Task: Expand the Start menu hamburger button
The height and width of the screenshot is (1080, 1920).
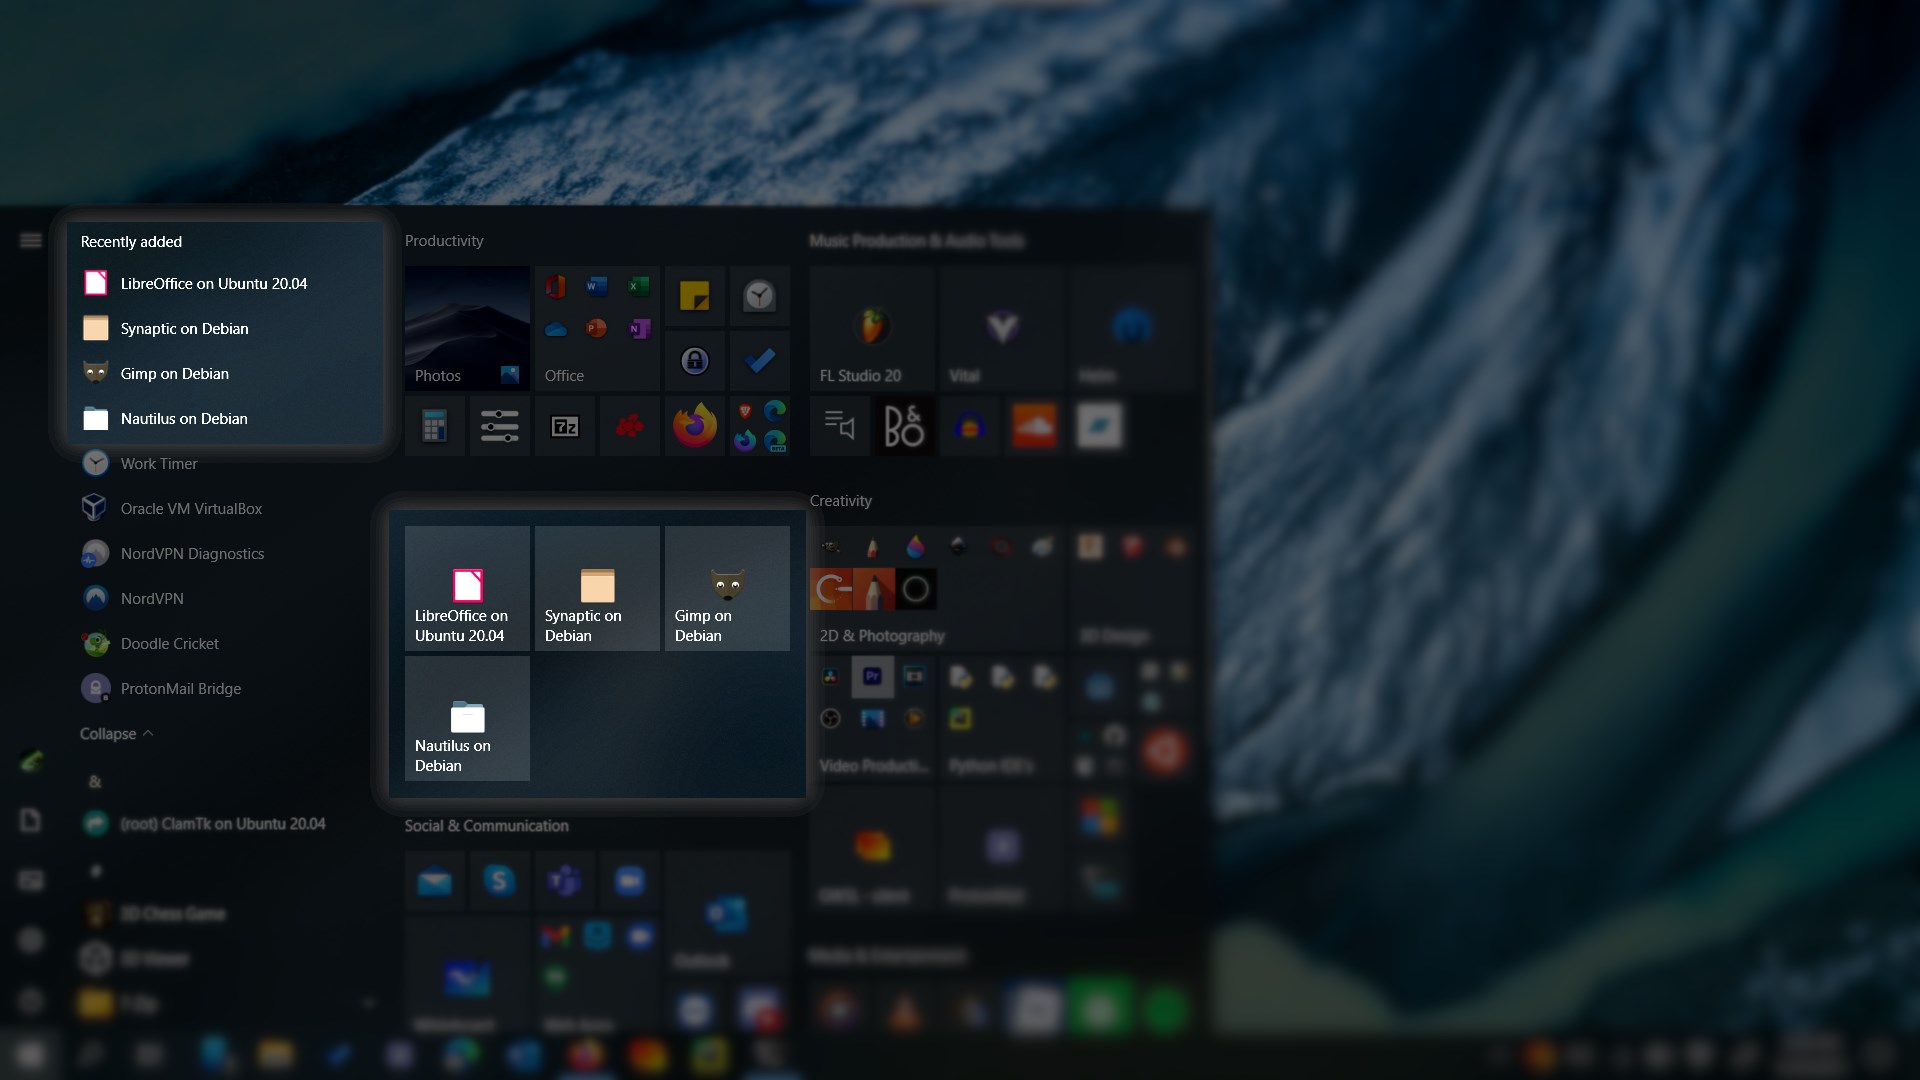Action: pos(30,240)
